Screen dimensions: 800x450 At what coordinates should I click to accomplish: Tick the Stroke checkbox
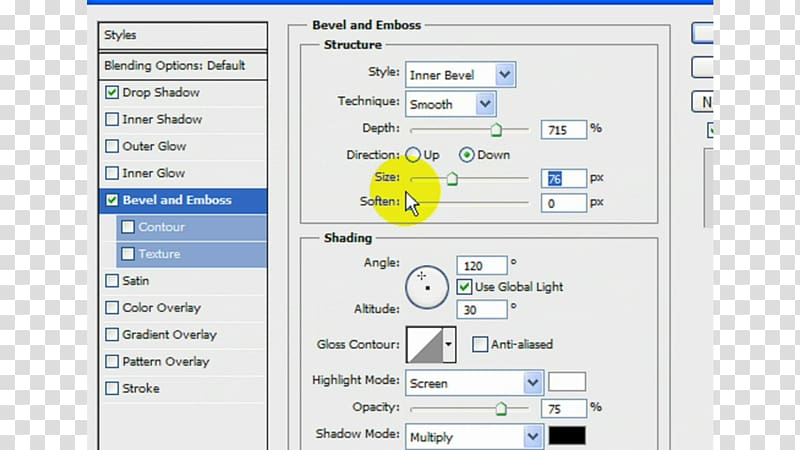(112, 389)
